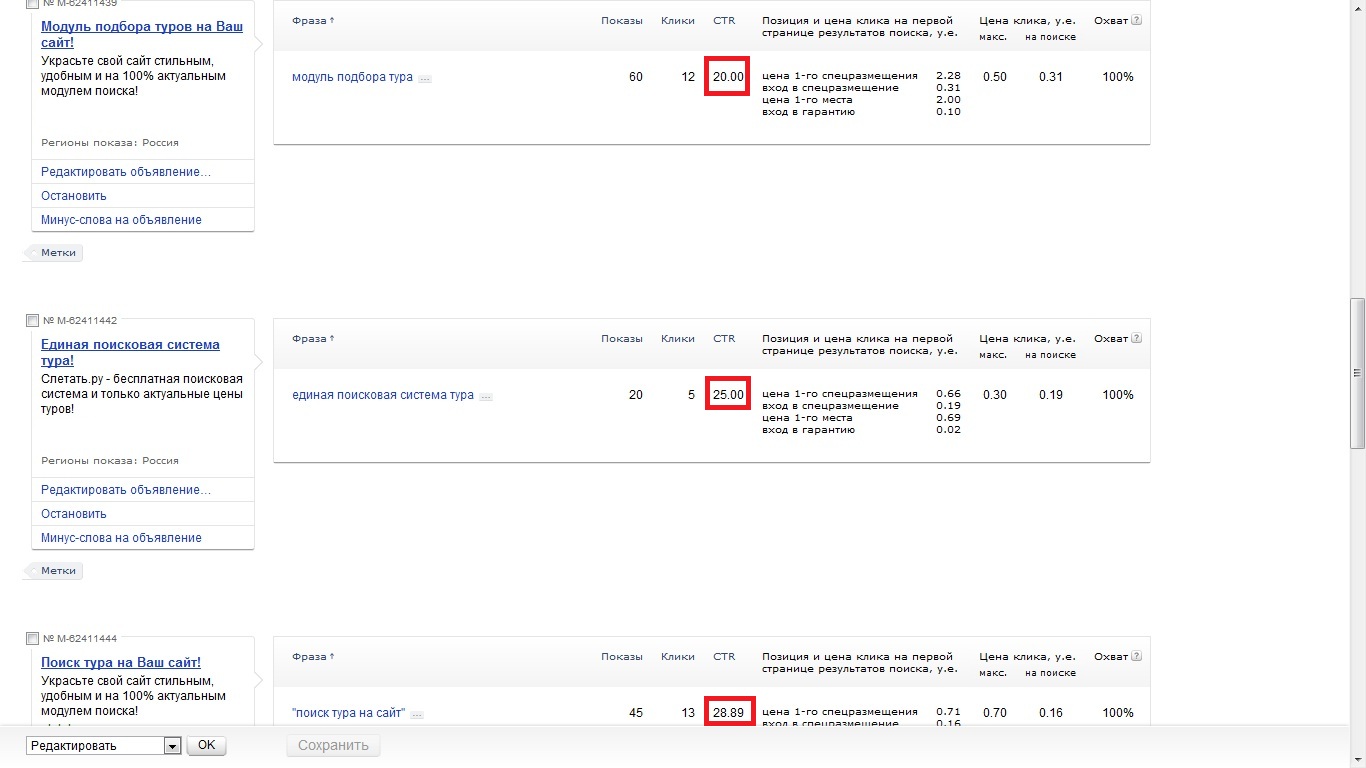The width and height of the screenshot is (1366, 768).
Task: Click the help icon beside Охват for ad M-62411442
Action: (1136, 338)
